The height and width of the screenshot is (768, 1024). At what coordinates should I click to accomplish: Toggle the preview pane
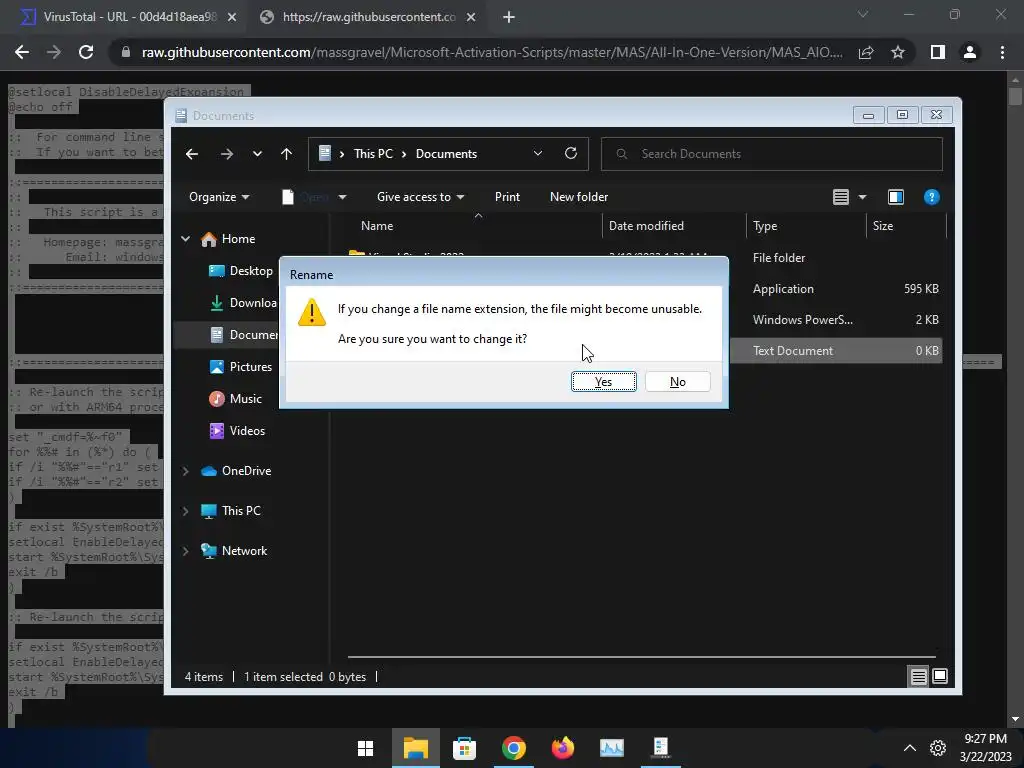[x=896, y=197]
